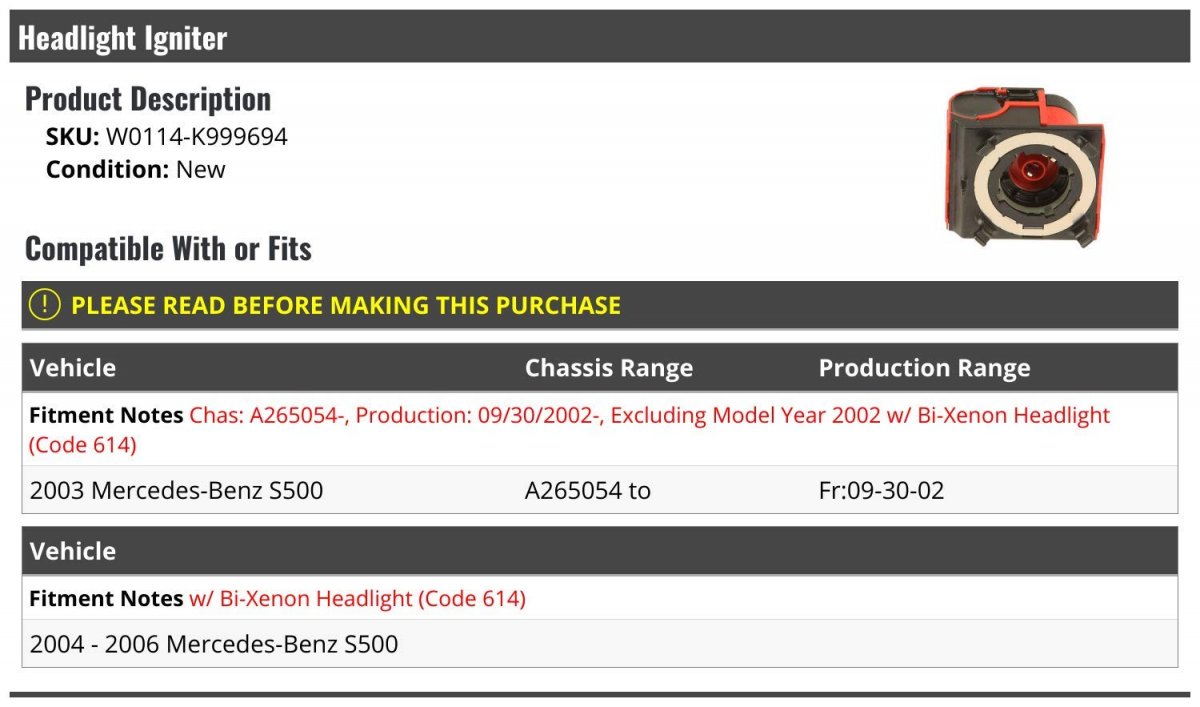Click the Chassis Range column header
The width and height of the screenshot is (1200, 707).
tap(609, 368)
